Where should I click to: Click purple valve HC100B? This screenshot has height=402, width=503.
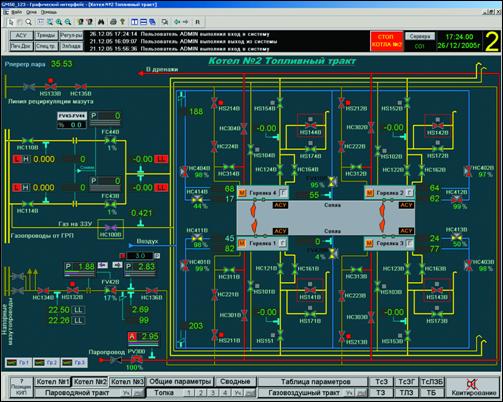click(110, 228)
